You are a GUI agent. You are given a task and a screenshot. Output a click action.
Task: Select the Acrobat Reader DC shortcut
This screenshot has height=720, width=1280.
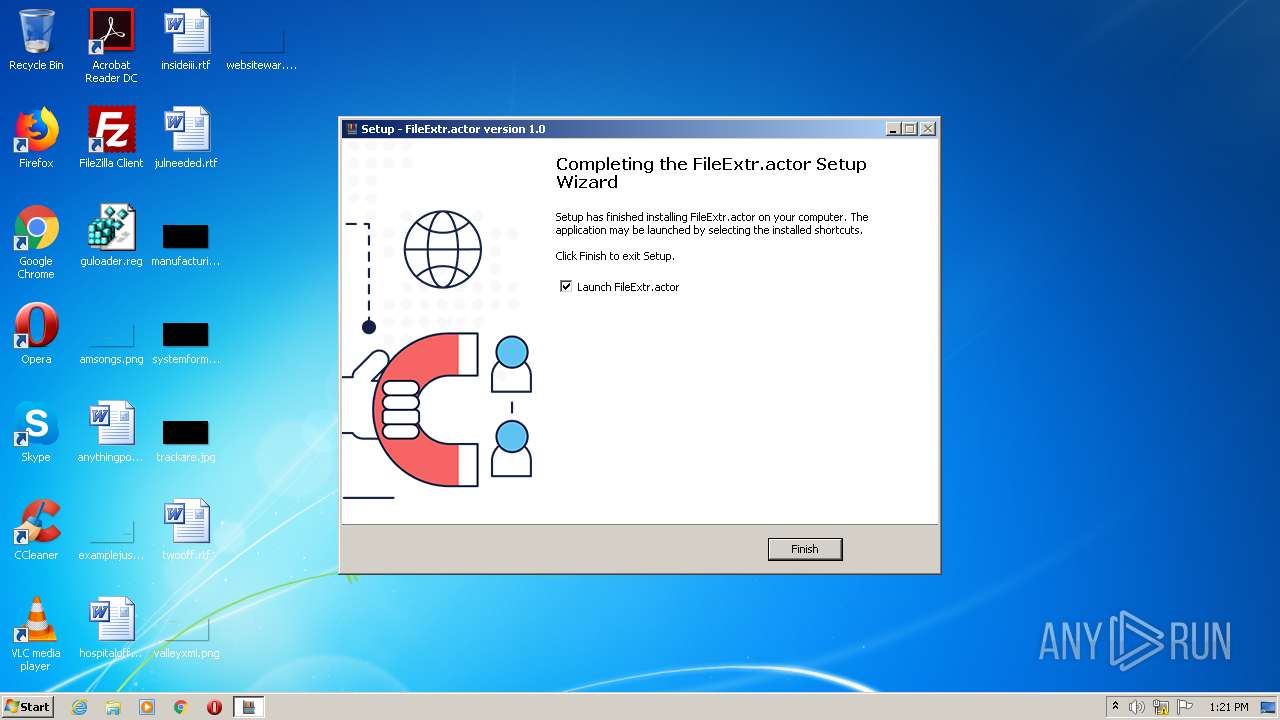pyautogui.click(x=111, y=46)
